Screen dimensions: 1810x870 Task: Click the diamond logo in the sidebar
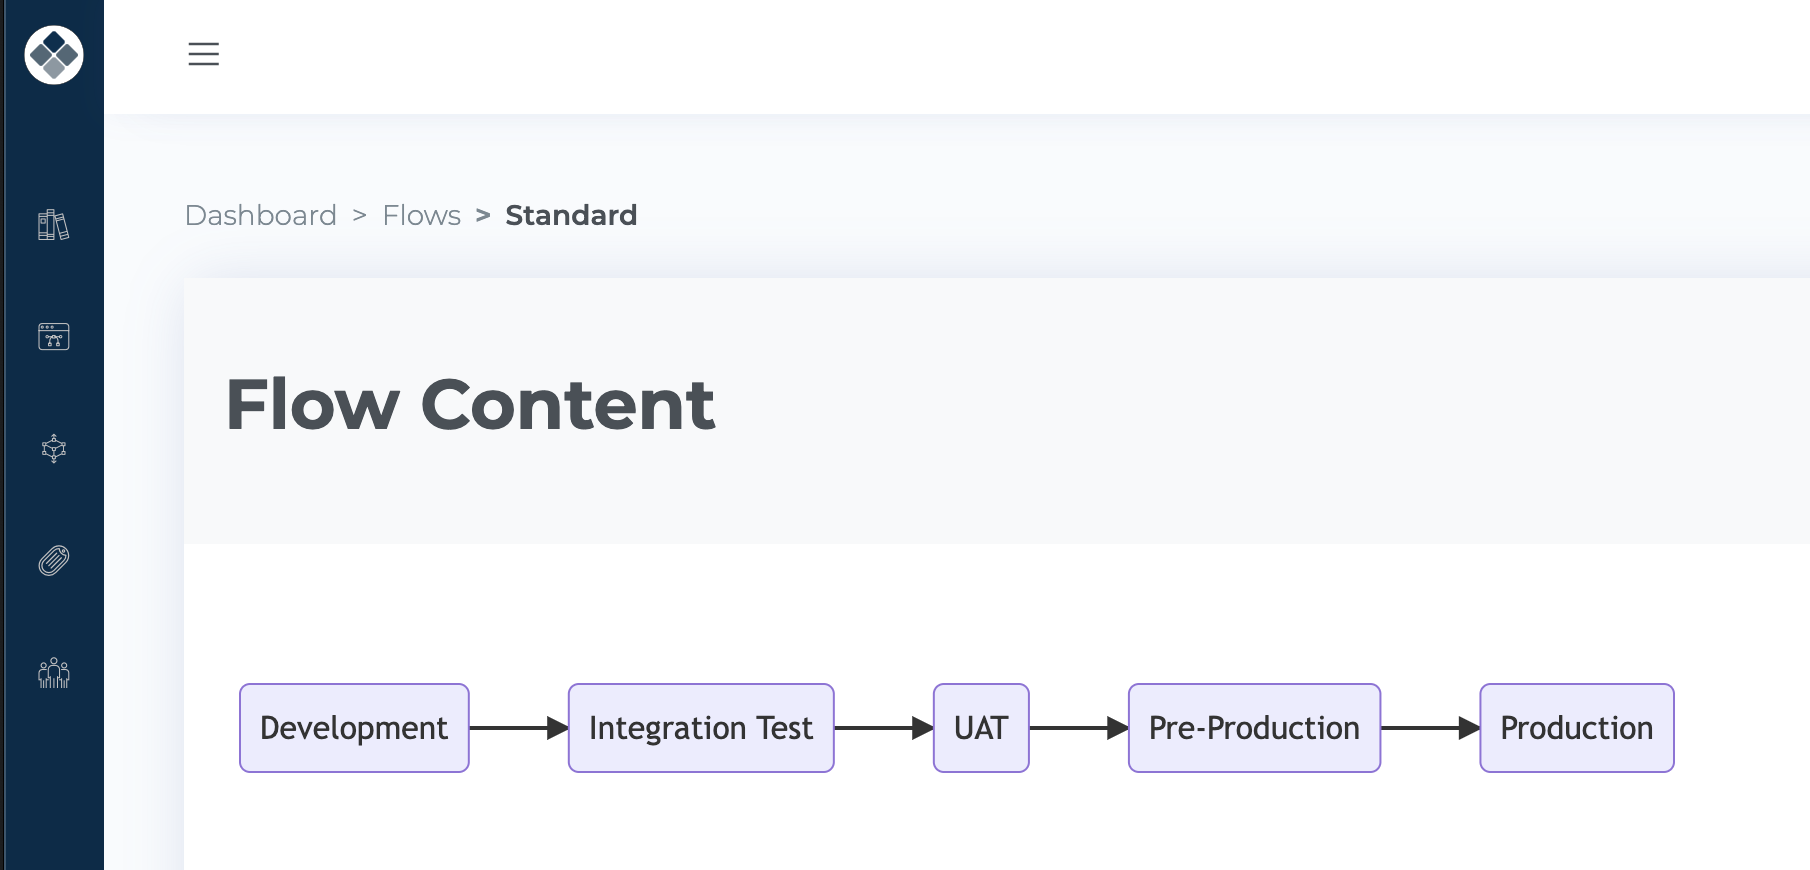[x=54, y=55]
